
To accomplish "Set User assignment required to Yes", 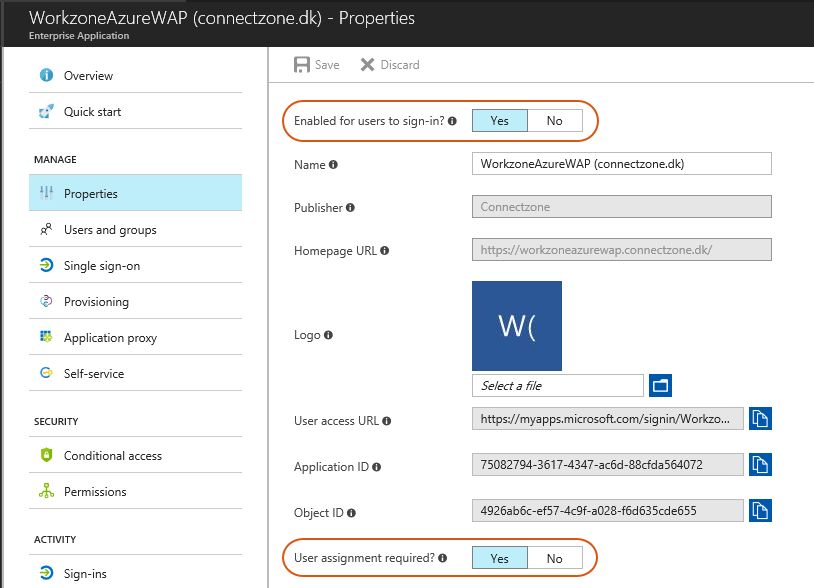I will pos(499,558).
